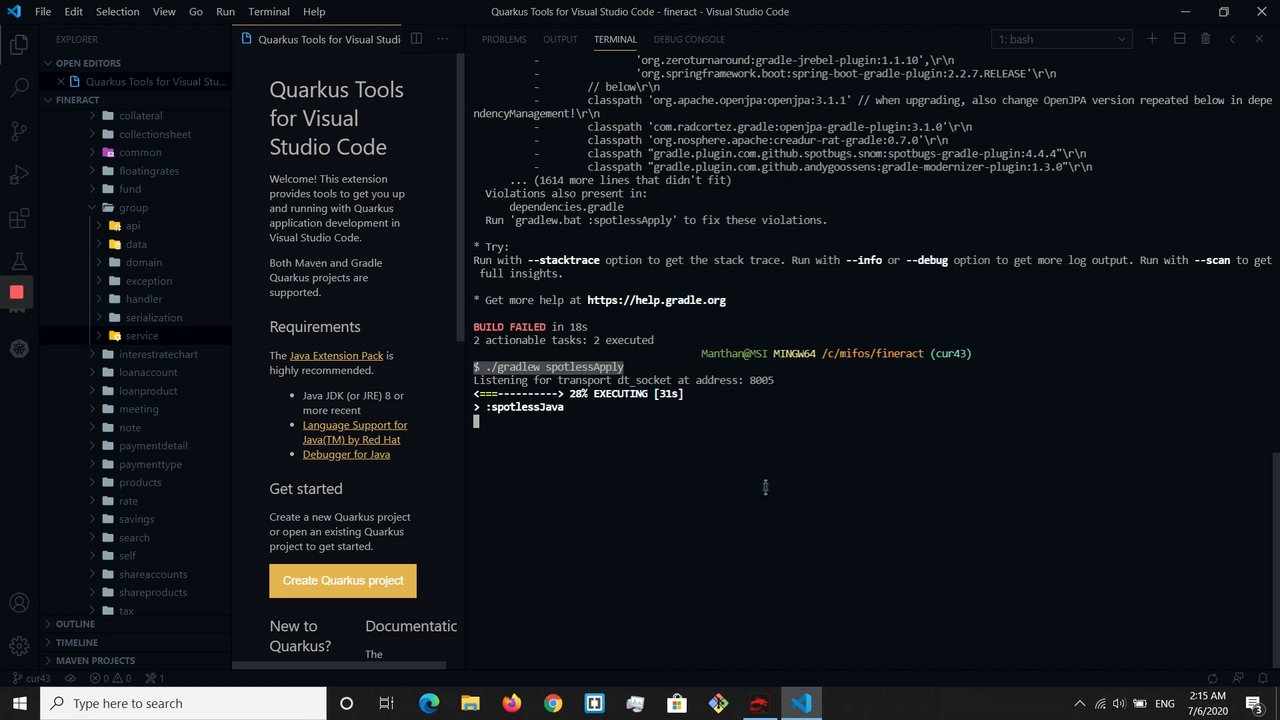This screenshot has height=720, width=1280.
Task: Click the terminal panel left-chevron icon
Action: click(1232, 39)
